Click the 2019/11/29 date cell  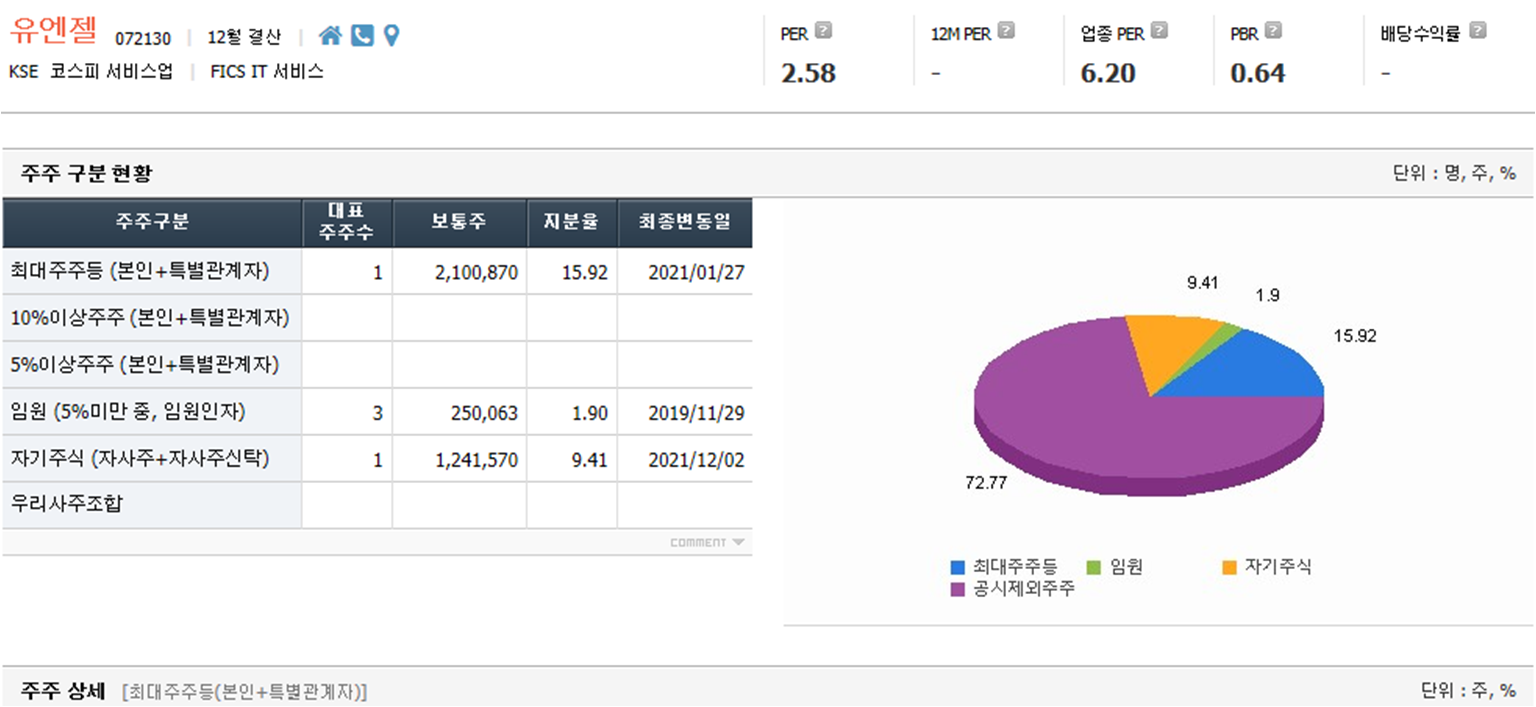click(685, 412)
